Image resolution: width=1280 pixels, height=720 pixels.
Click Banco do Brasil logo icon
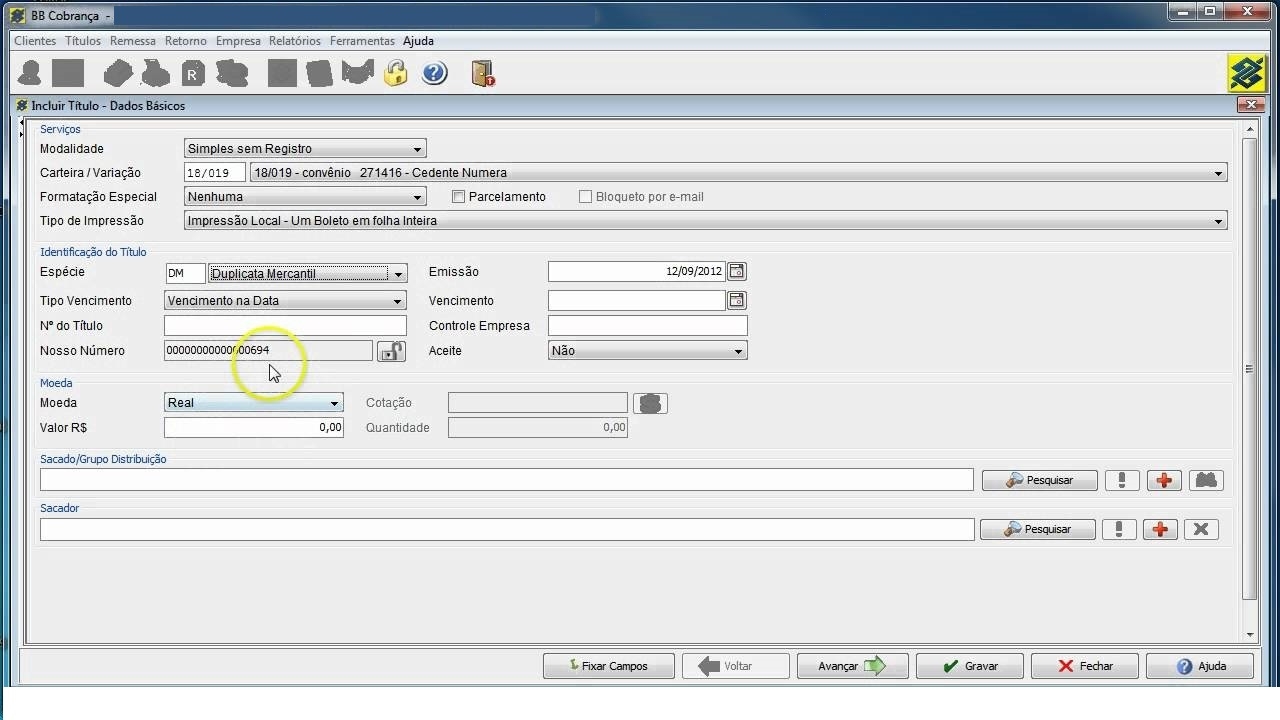[x=1247, y=73]
